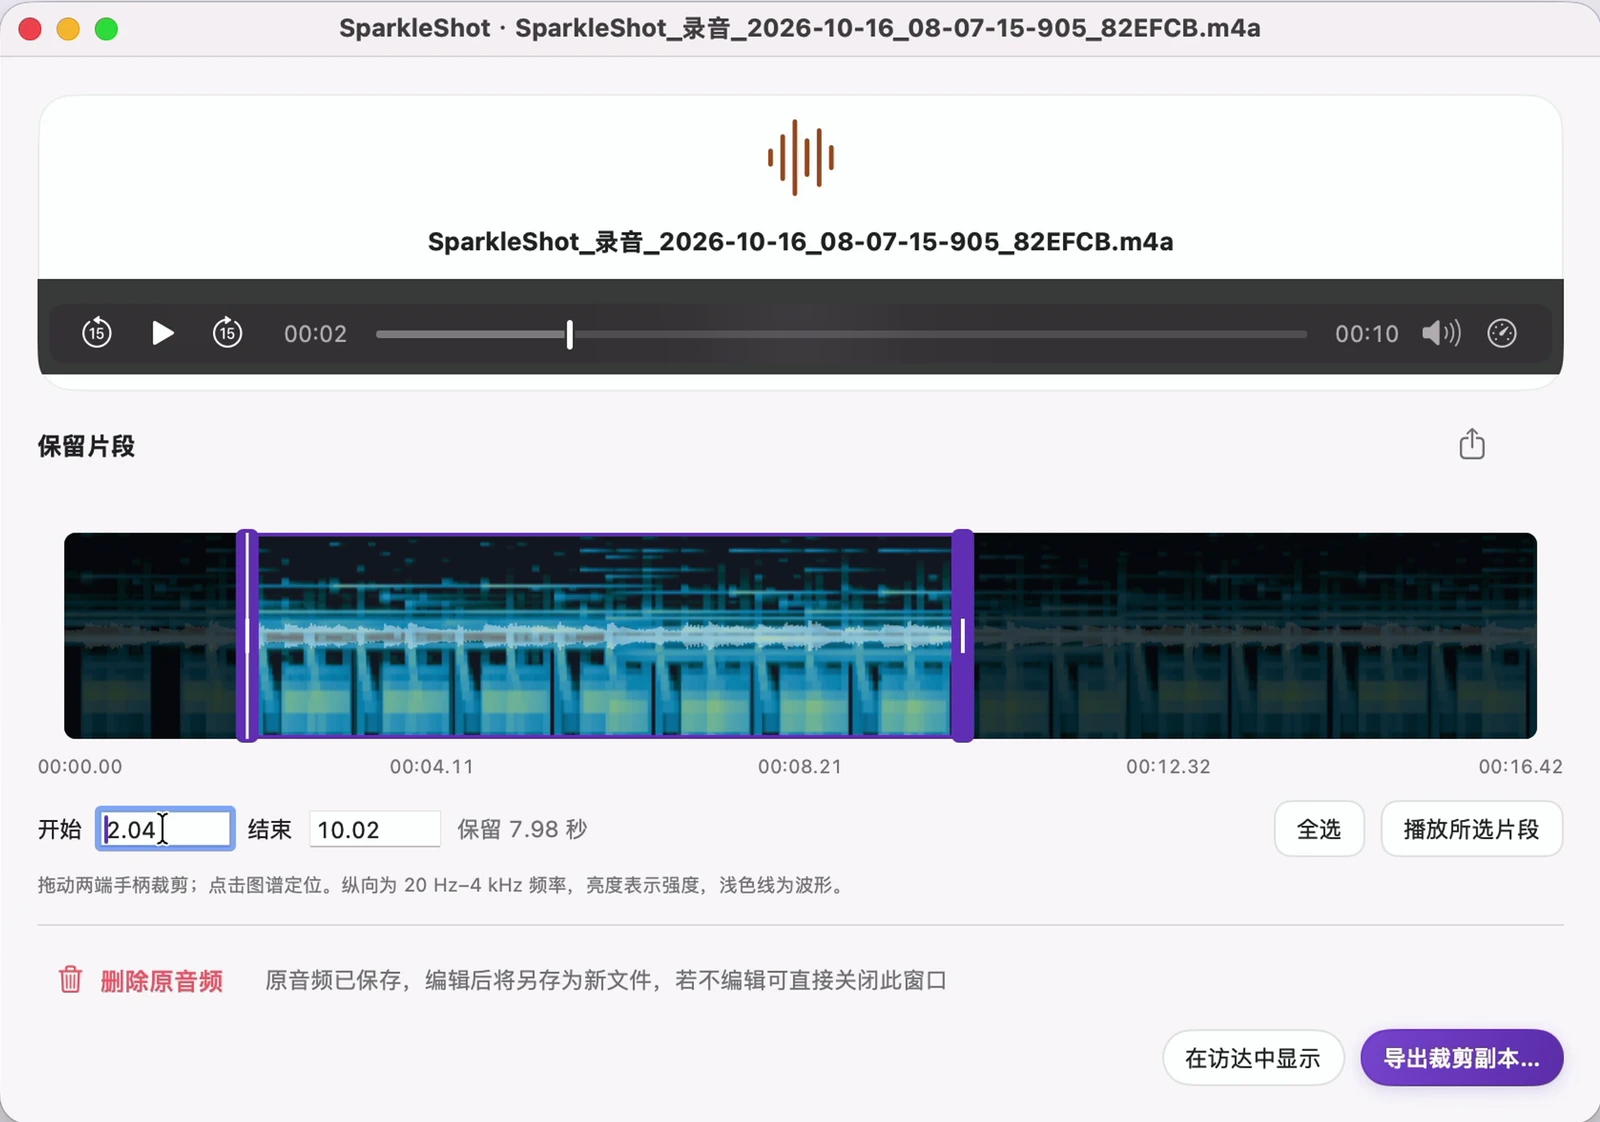Click 播放所选片段 button
Viewport: 1600px width, 1122px height.
click(x=1471, y=829)
